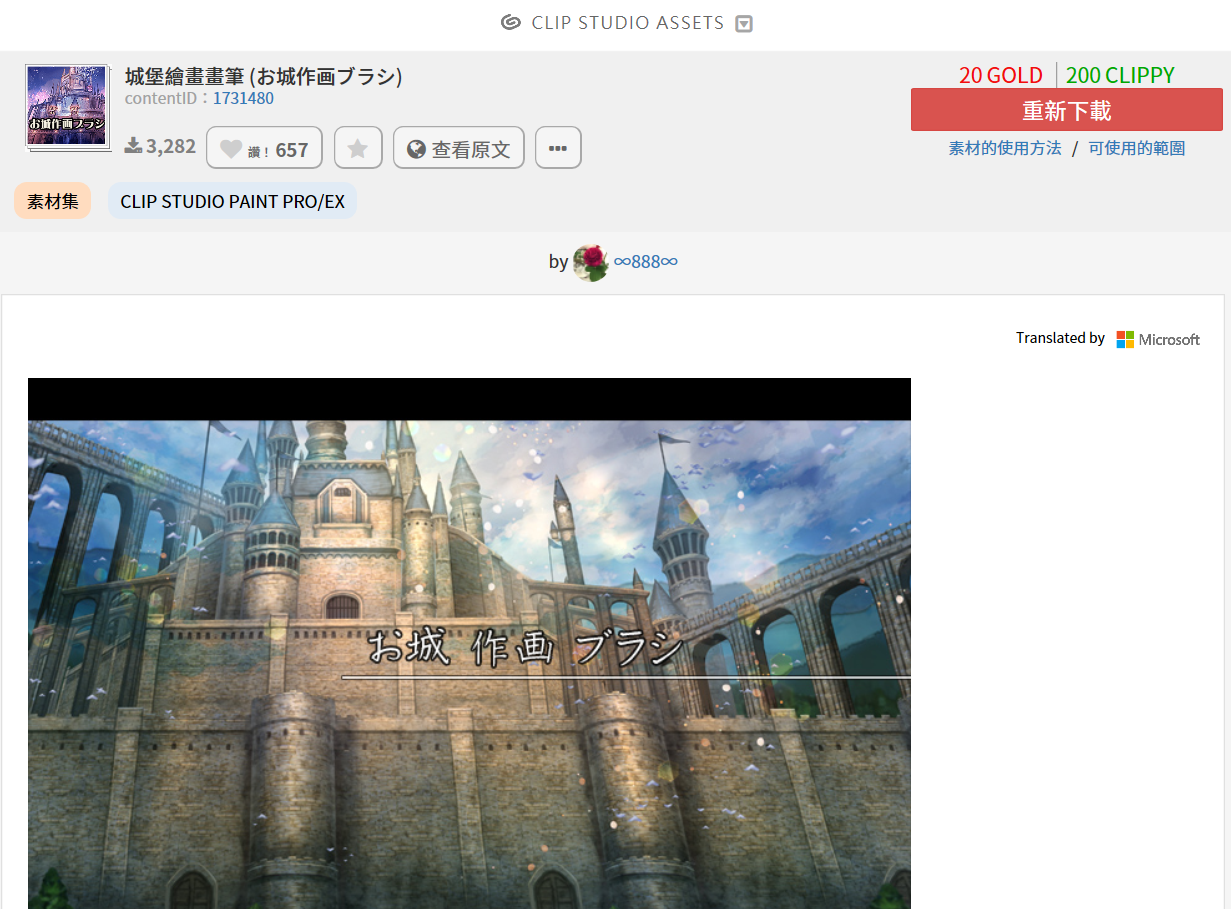This screenshot has width=1231, height=909.
Task: Open the castle preview image
Action: point(469,643)
